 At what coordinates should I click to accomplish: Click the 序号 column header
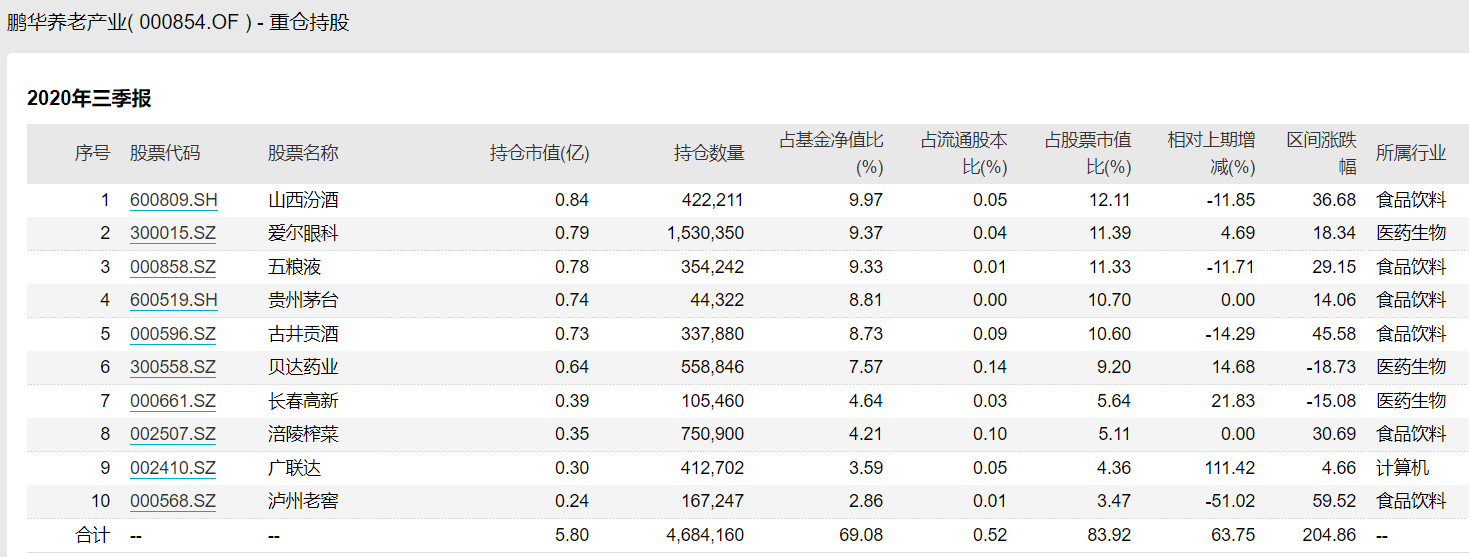pos(92,153)
